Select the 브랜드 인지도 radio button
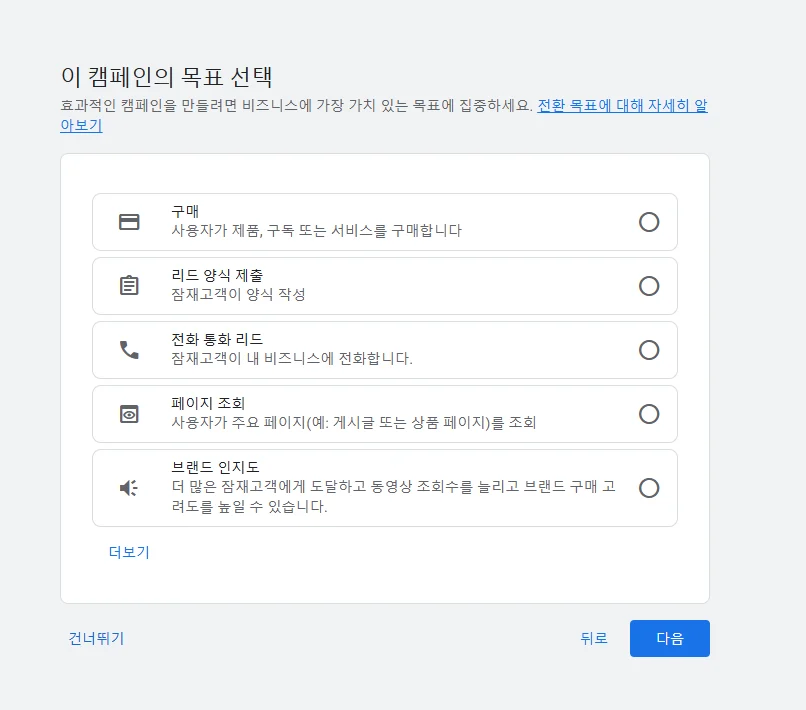 tap(649, 488)
